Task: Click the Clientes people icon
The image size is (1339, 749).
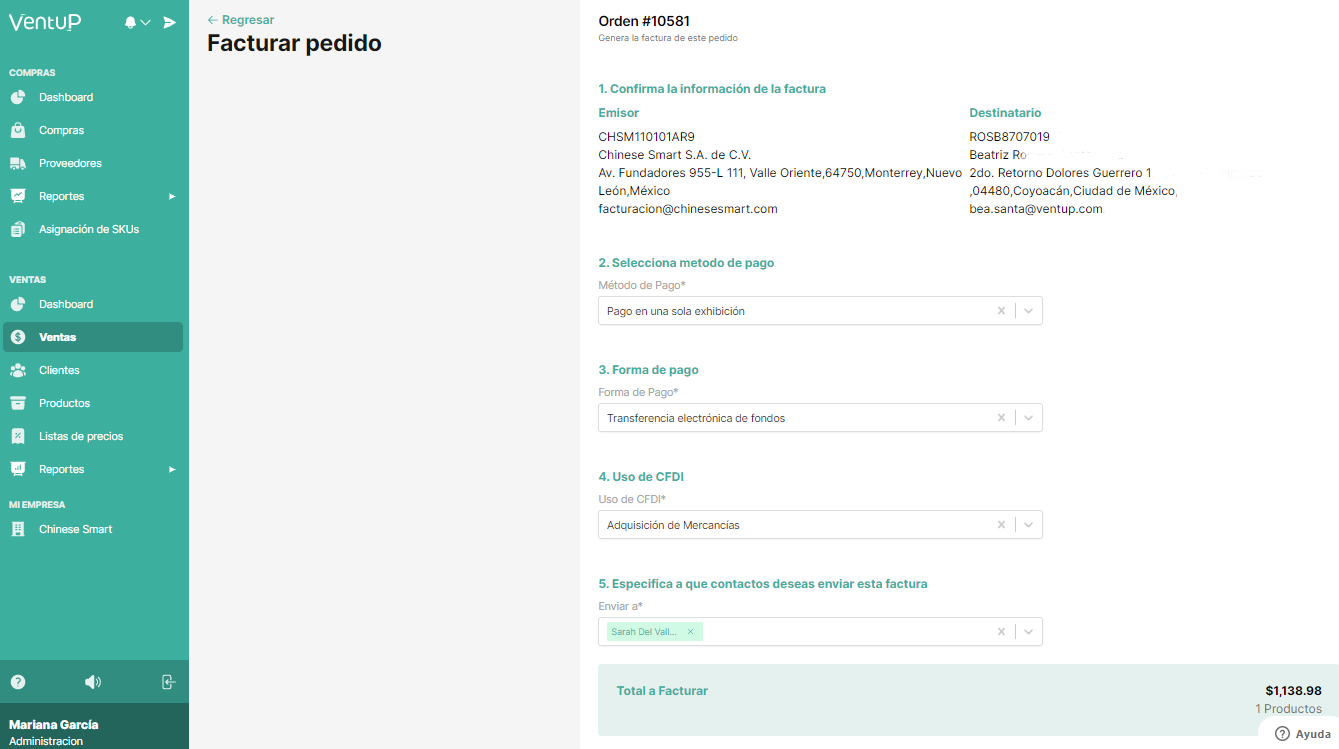Action: pos(18,370)
